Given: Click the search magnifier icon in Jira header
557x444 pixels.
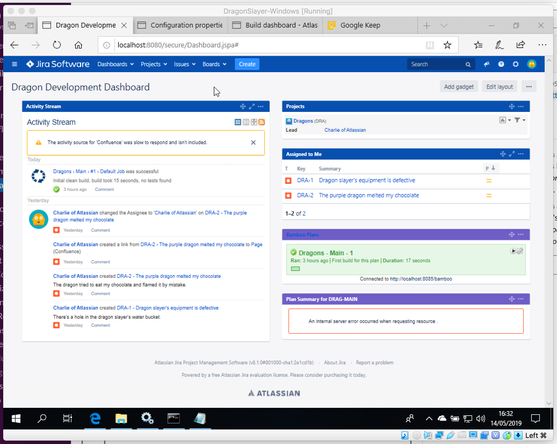Looking at the screenshot, I should click(x=468, y=65).
